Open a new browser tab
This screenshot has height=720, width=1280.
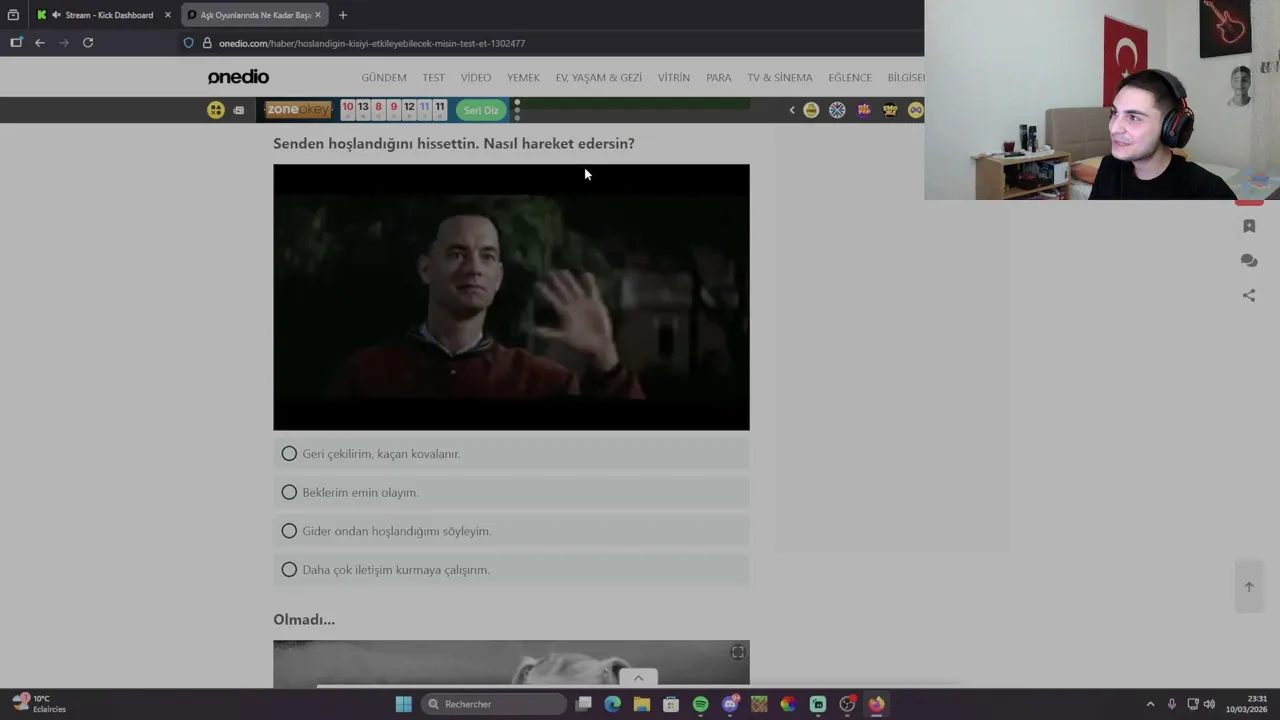(343, 15)
